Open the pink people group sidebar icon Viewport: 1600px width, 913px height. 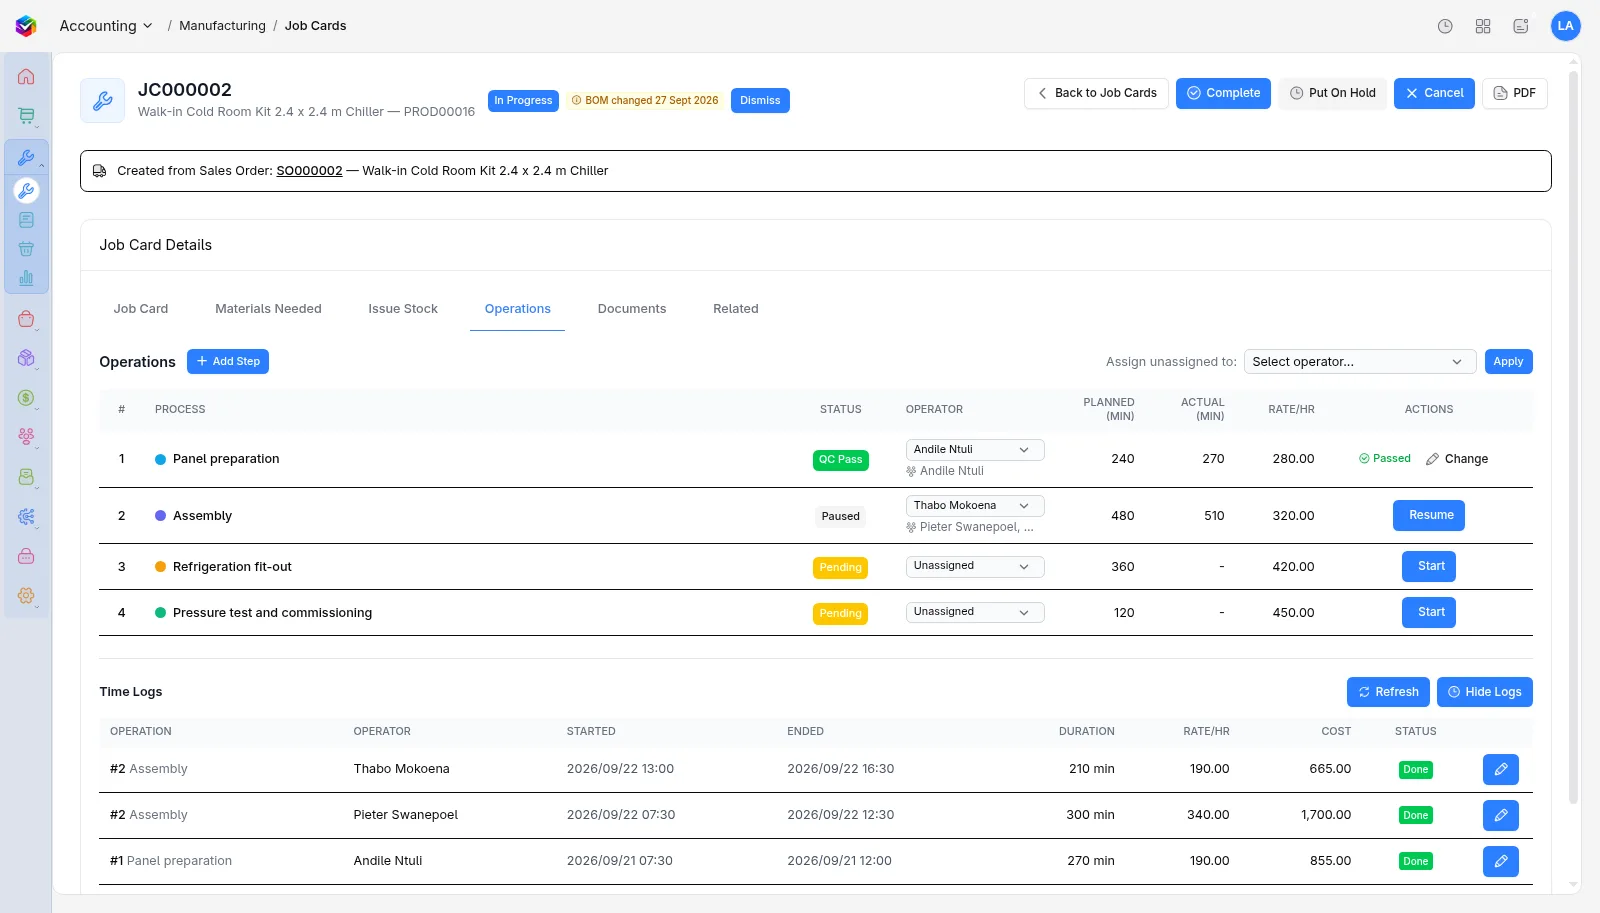(26, 437)
